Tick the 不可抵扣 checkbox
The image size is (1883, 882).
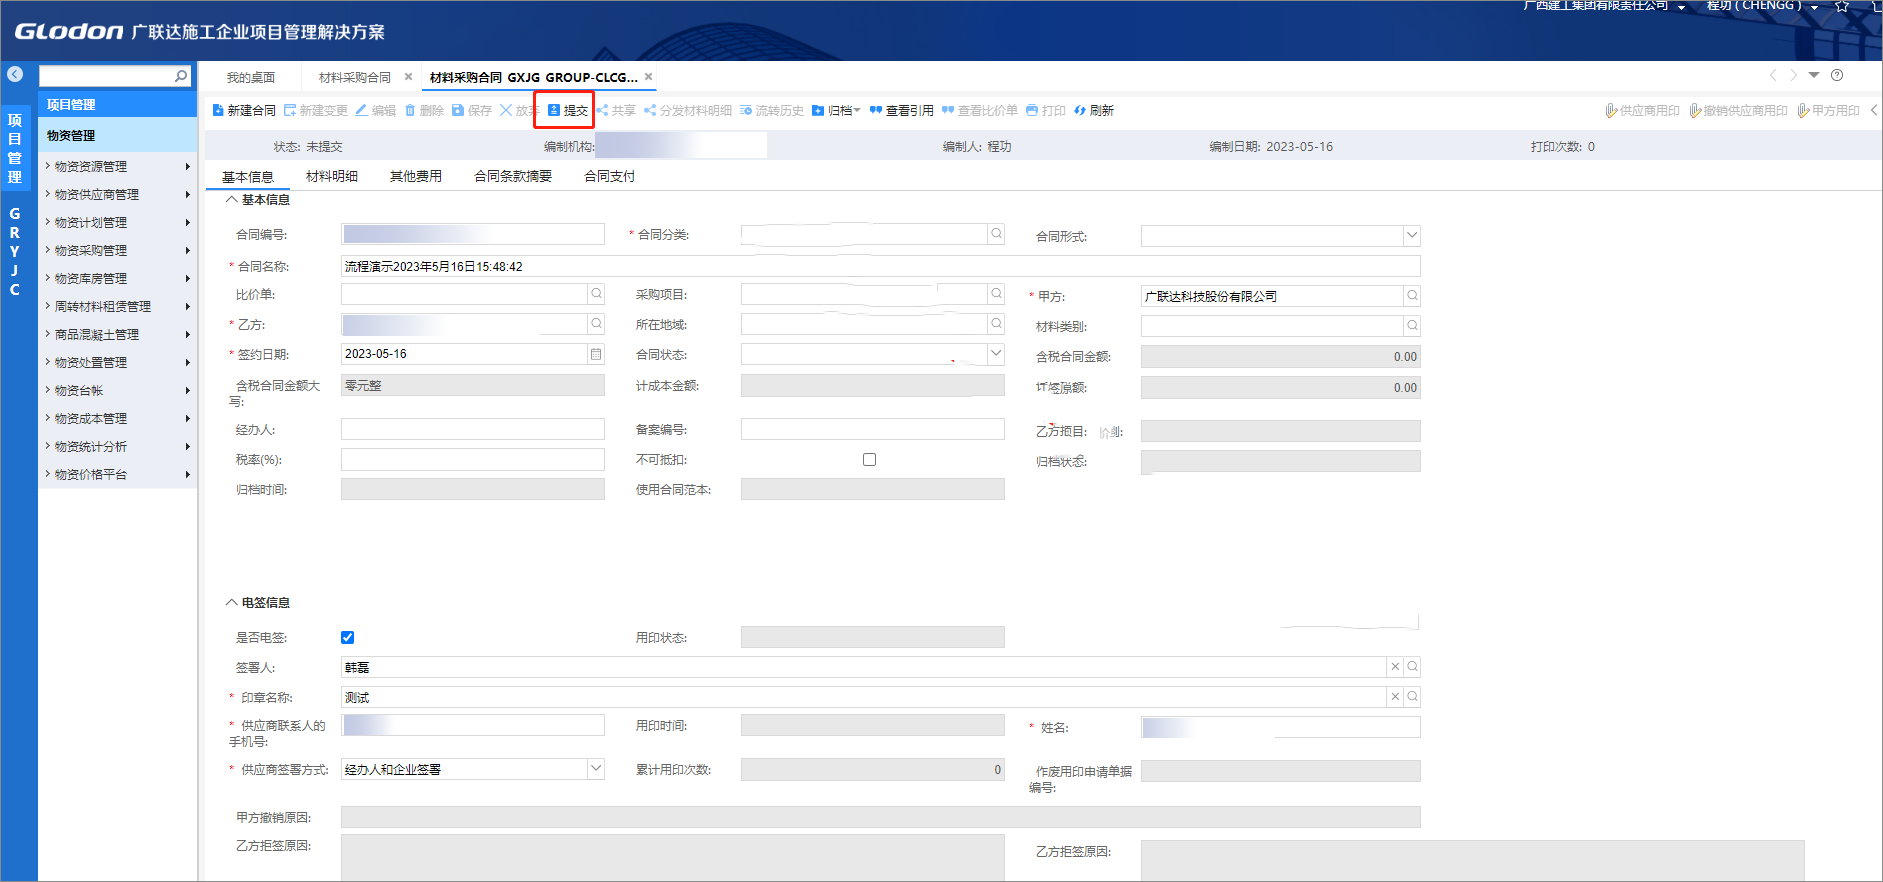pos(869,460)
